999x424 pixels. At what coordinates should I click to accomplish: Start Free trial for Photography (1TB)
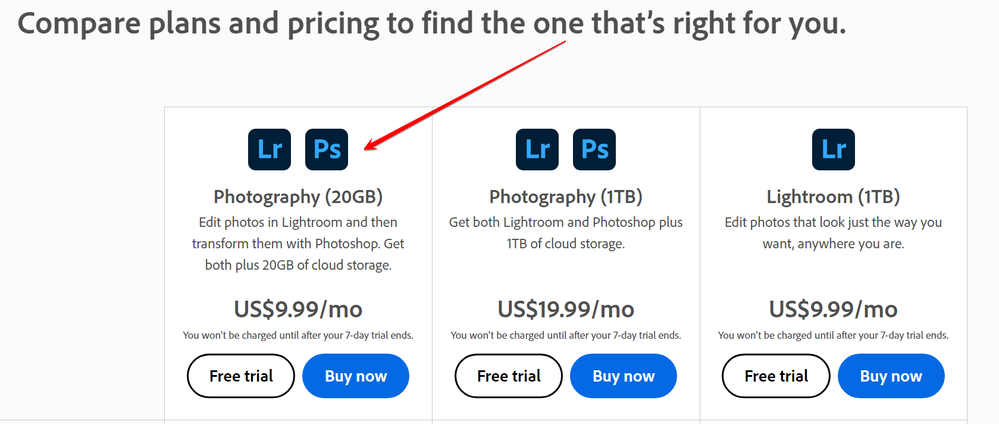tap(508, 376)
